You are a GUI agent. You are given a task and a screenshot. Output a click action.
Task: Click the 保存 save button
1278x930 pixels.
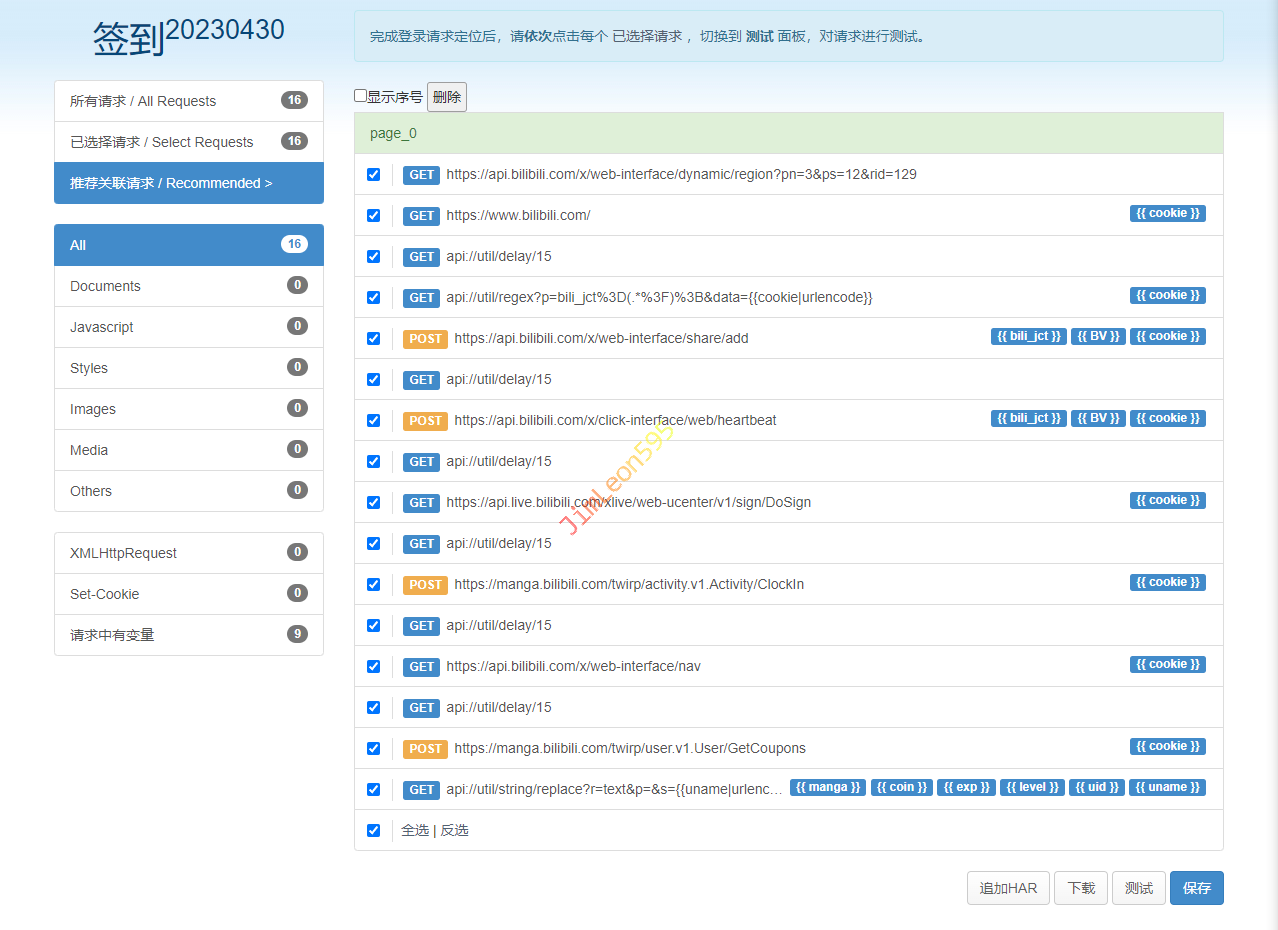[1196, 888]
